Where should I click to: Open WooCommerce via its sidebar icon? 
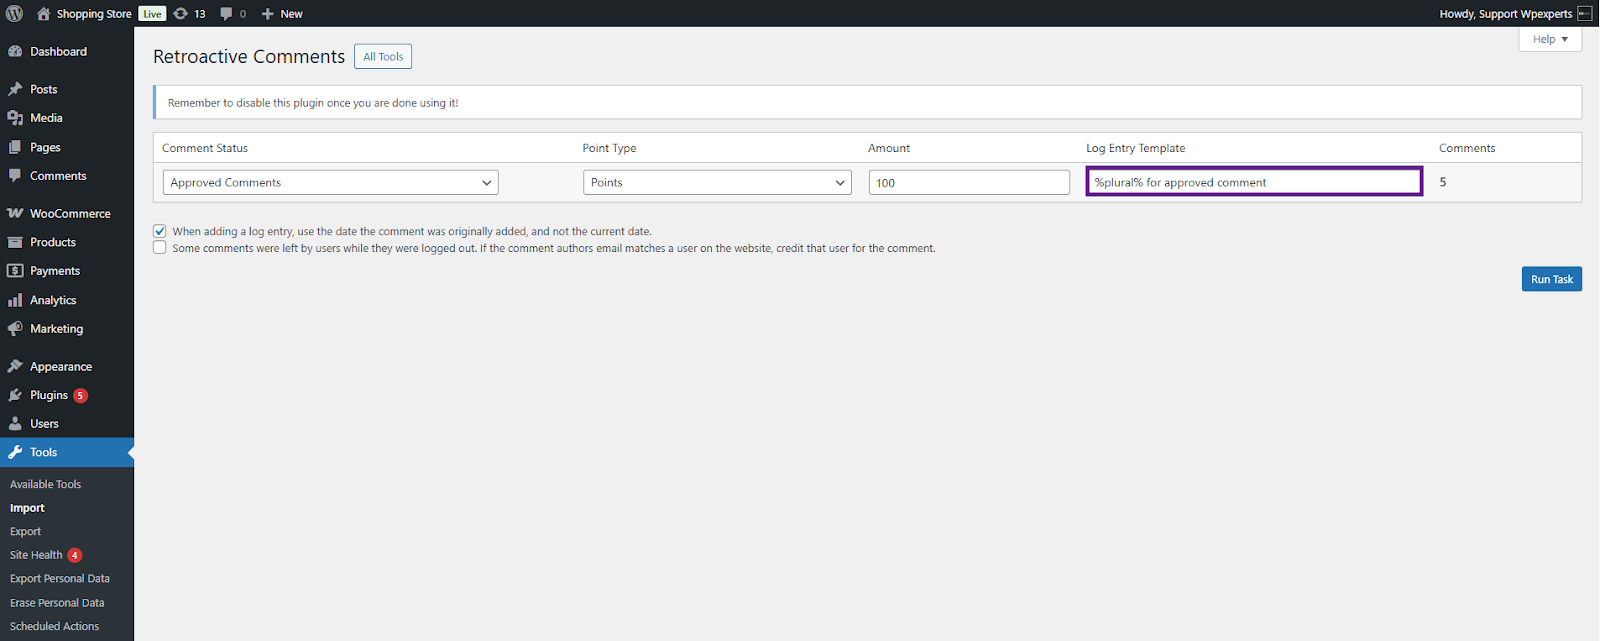coord(15,214)
